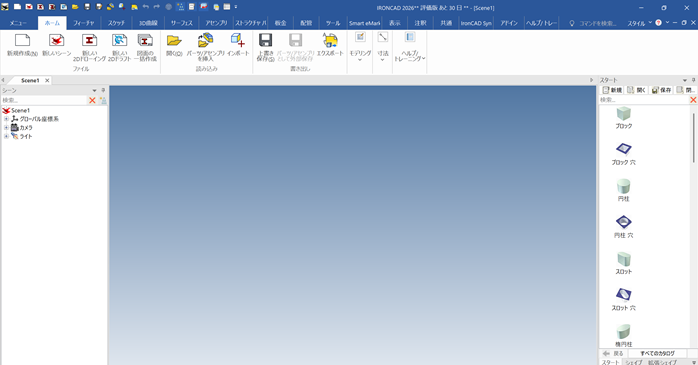Image resolution: width=698 pixels, height=365 pixels.
Task: Click the シーン panel search field
Action: pos(44,100)
